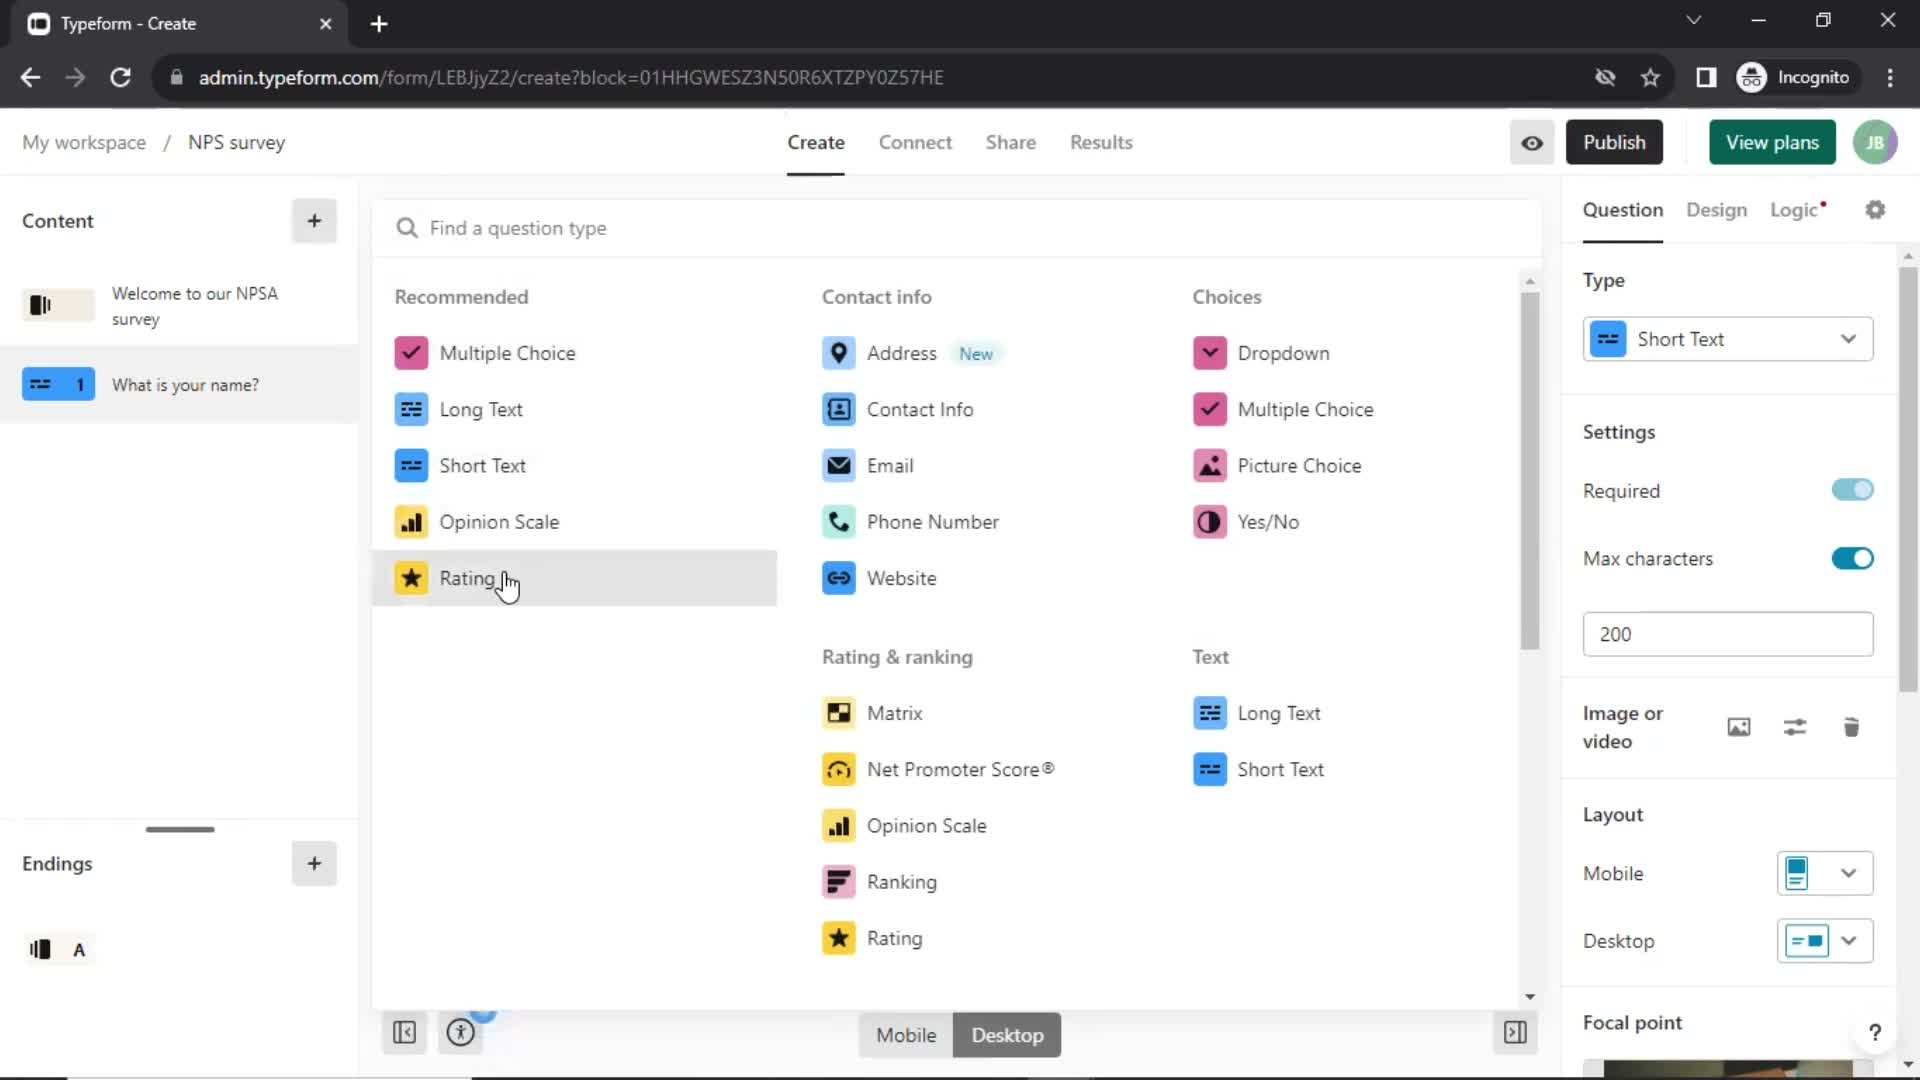1920x1080 pixels.
Task: Reload the page in browser
Action: pyautogui.click(x=120, y=77)
